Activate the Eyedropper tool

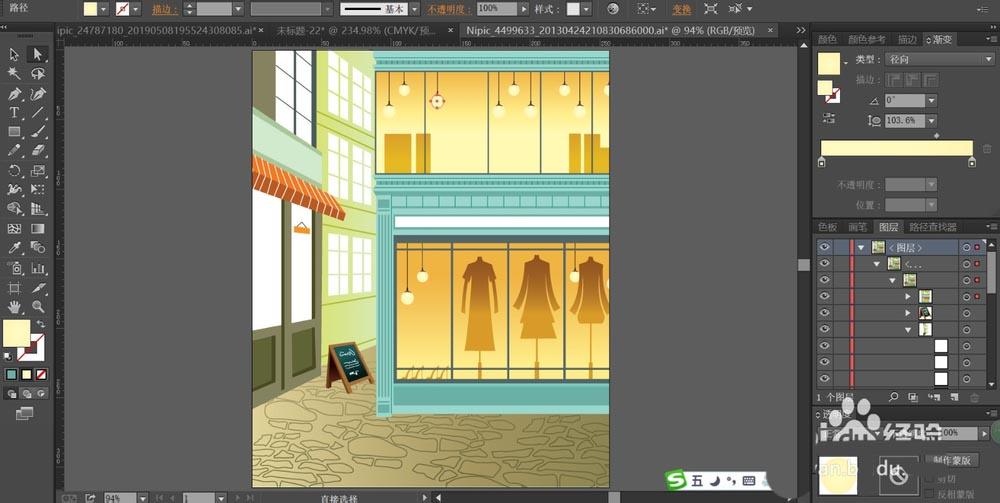tap(15, 247)
